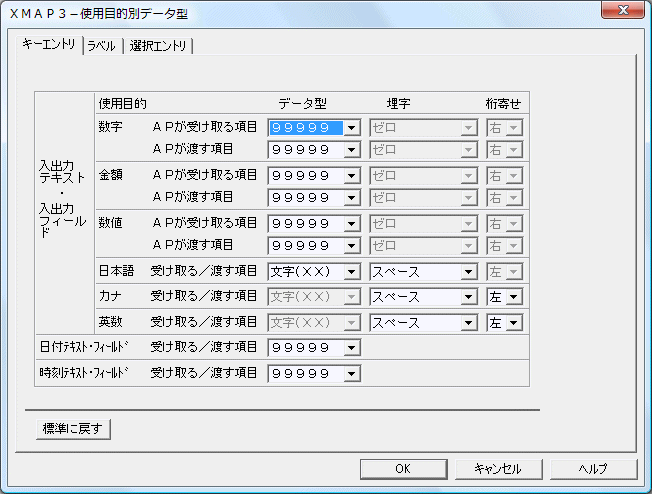The height and width of the screenshot is (494, 652).
Task: Click the 標準に戻す button
Action: pos(73,429)
